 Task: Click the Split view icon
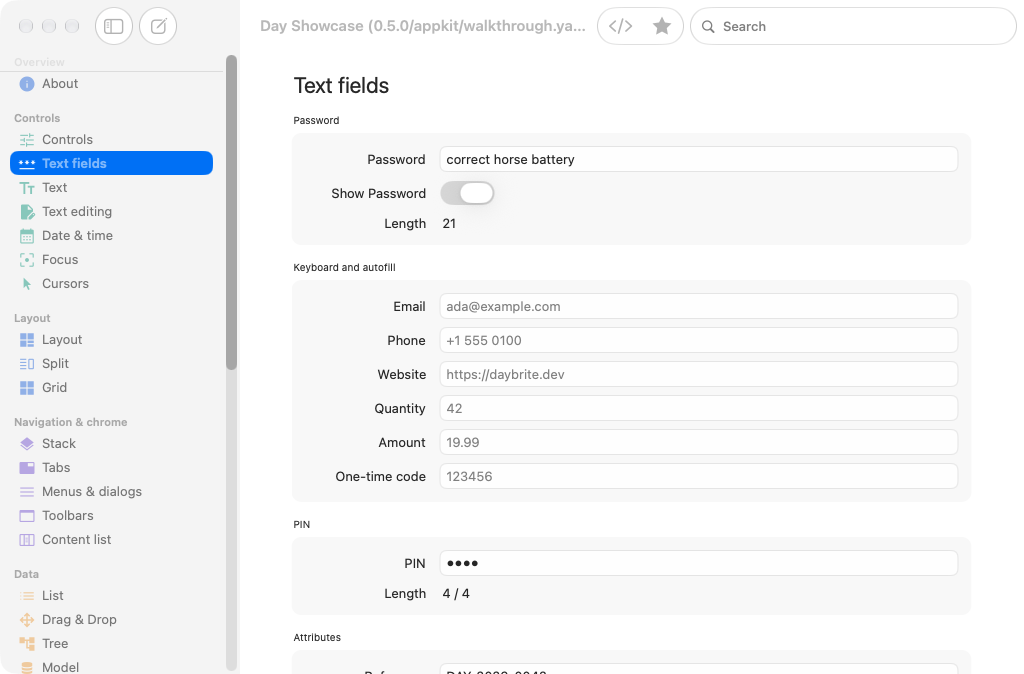(27, 364)
